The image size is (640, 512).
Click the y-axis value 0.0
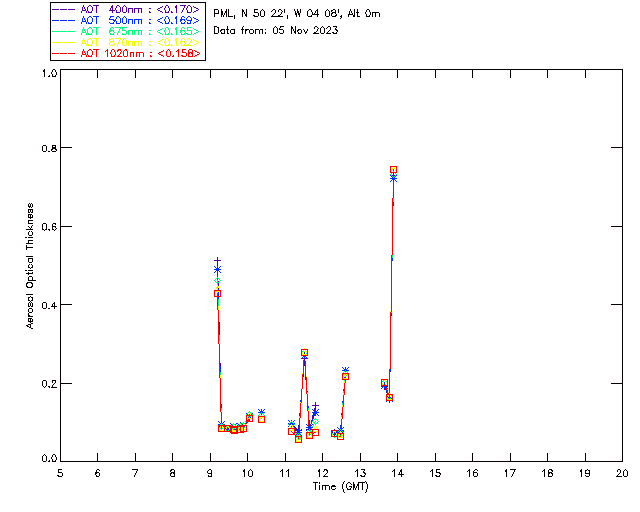[x=49, y=459]
